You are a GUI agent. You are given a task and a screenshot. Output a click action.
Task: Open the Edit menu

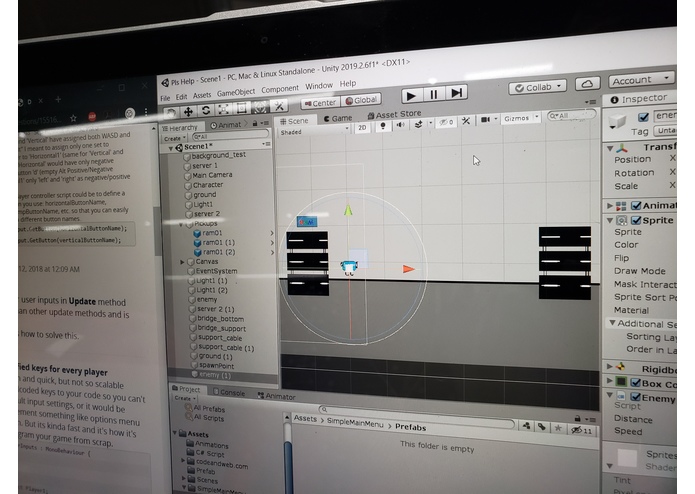(x=181, y=97)
